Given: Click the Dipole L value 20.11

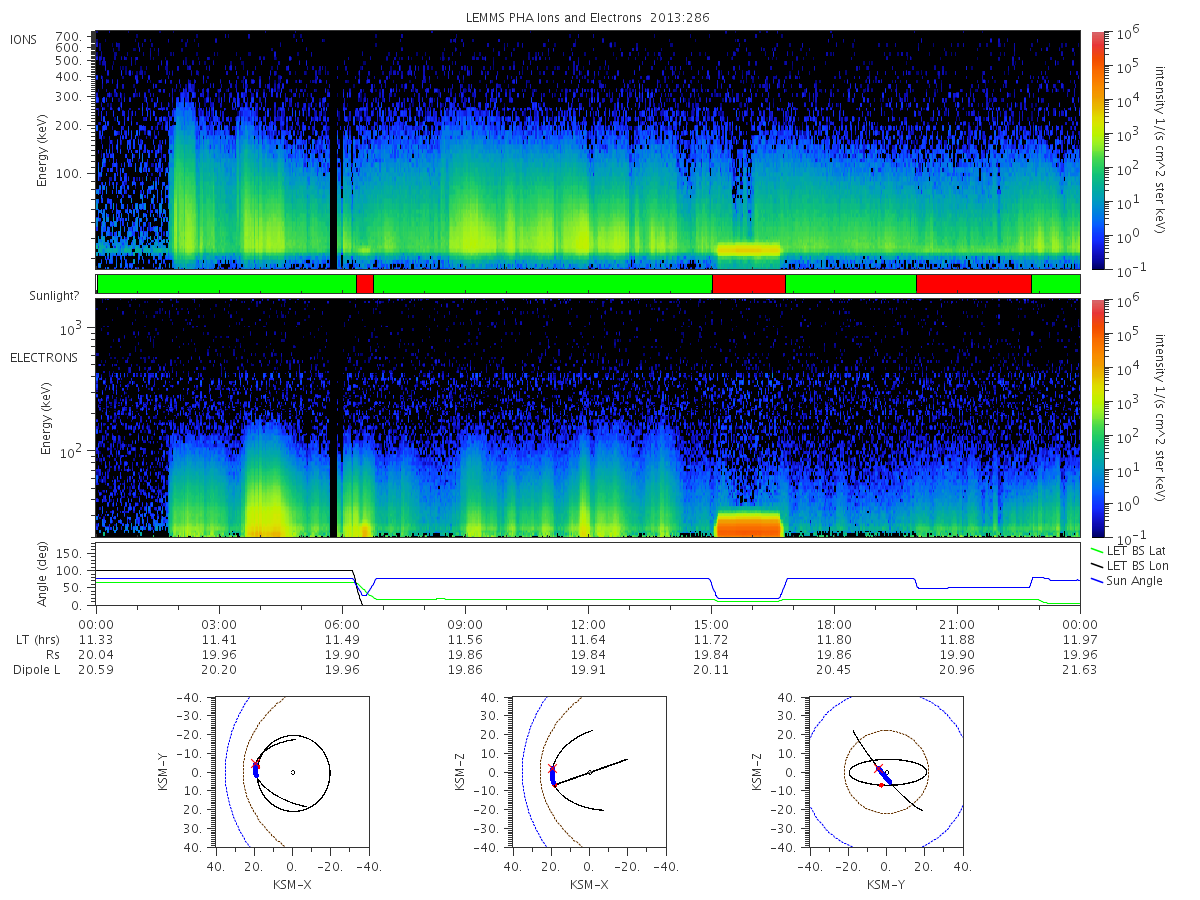Looking at the screenshot, I should [711, 669].
